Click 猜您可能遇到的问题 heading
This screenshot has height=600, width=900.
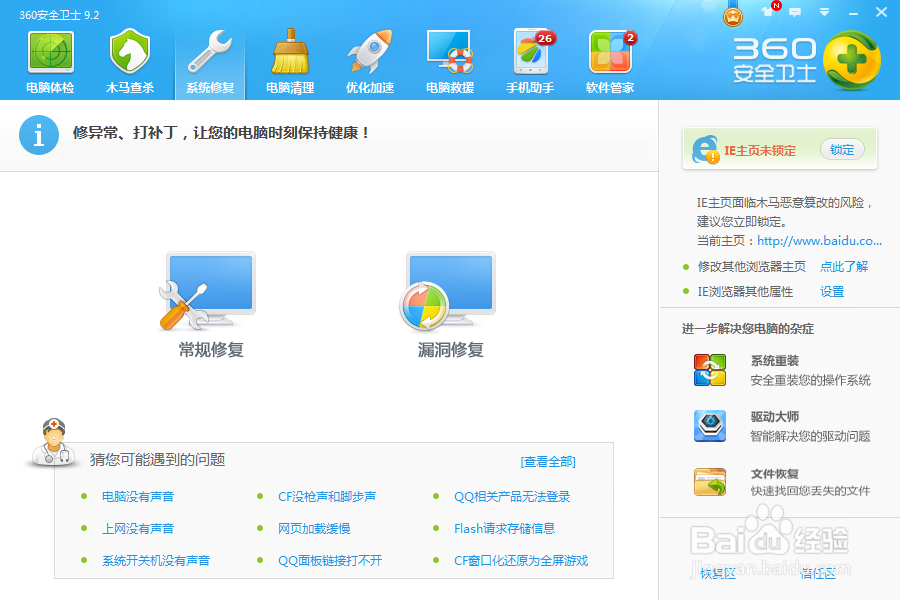click(157, 460)
